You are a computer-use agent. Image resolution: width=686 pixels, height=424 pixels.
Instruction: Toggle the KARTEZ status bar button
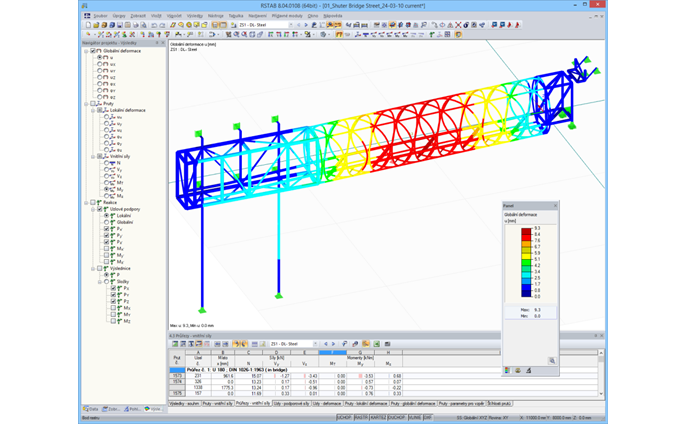click(378, 417)
